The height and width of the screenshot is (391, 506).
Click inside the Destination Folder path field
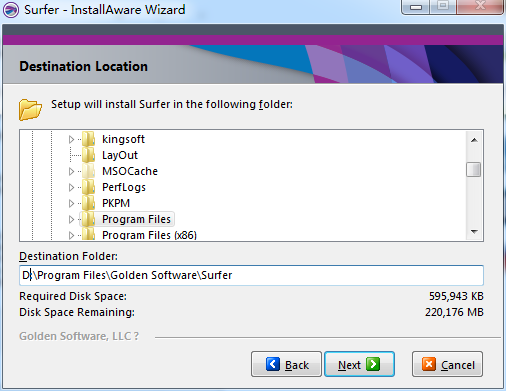[251, 275]
